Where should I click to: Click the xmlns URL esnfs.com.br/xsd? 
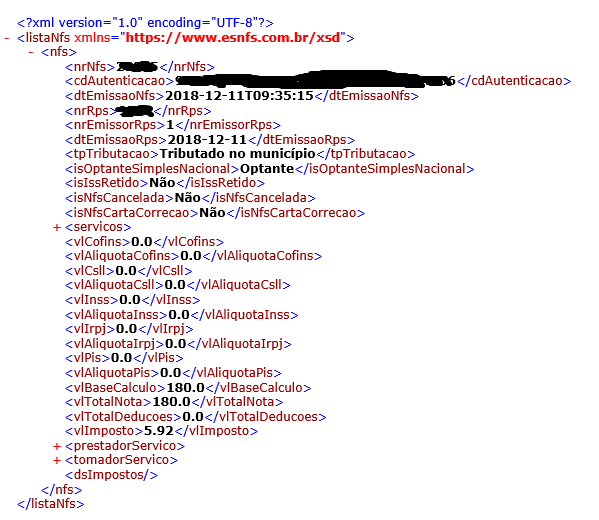(233, 38)
